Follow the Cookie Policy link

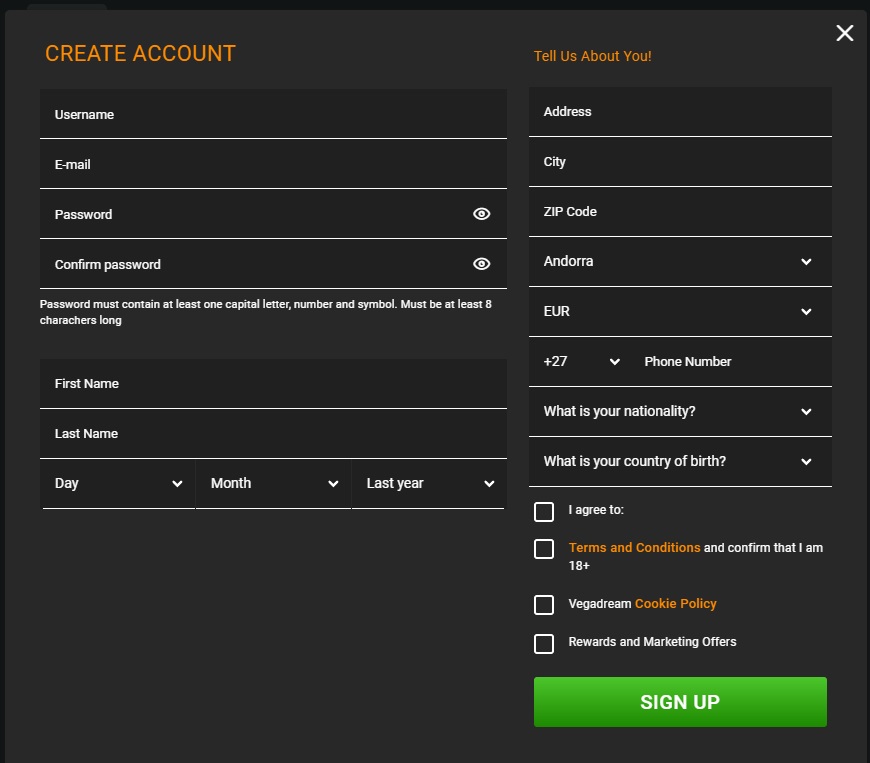675,604
